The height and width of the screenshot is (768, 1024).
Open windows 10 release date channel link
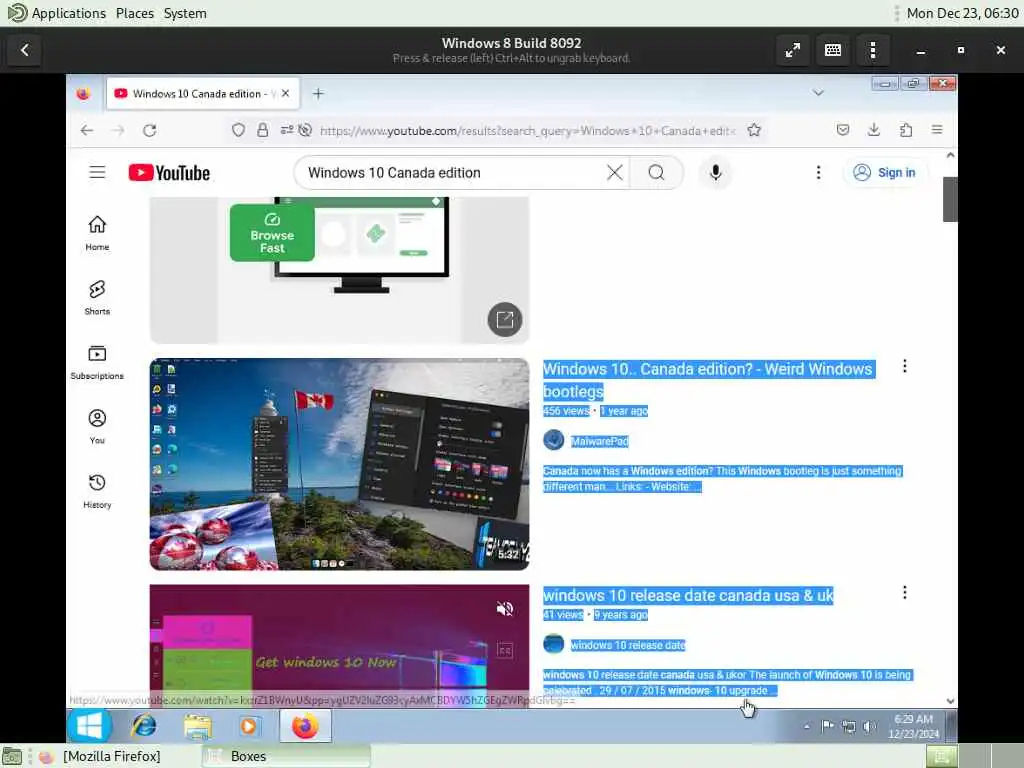(628, 645)
